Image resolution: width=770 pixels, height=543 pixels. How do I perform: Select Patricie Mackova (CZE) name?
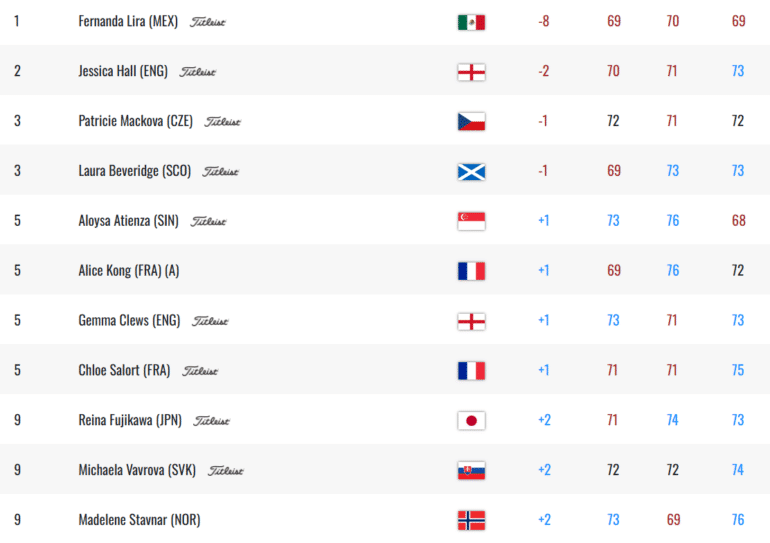click(136, 121)
